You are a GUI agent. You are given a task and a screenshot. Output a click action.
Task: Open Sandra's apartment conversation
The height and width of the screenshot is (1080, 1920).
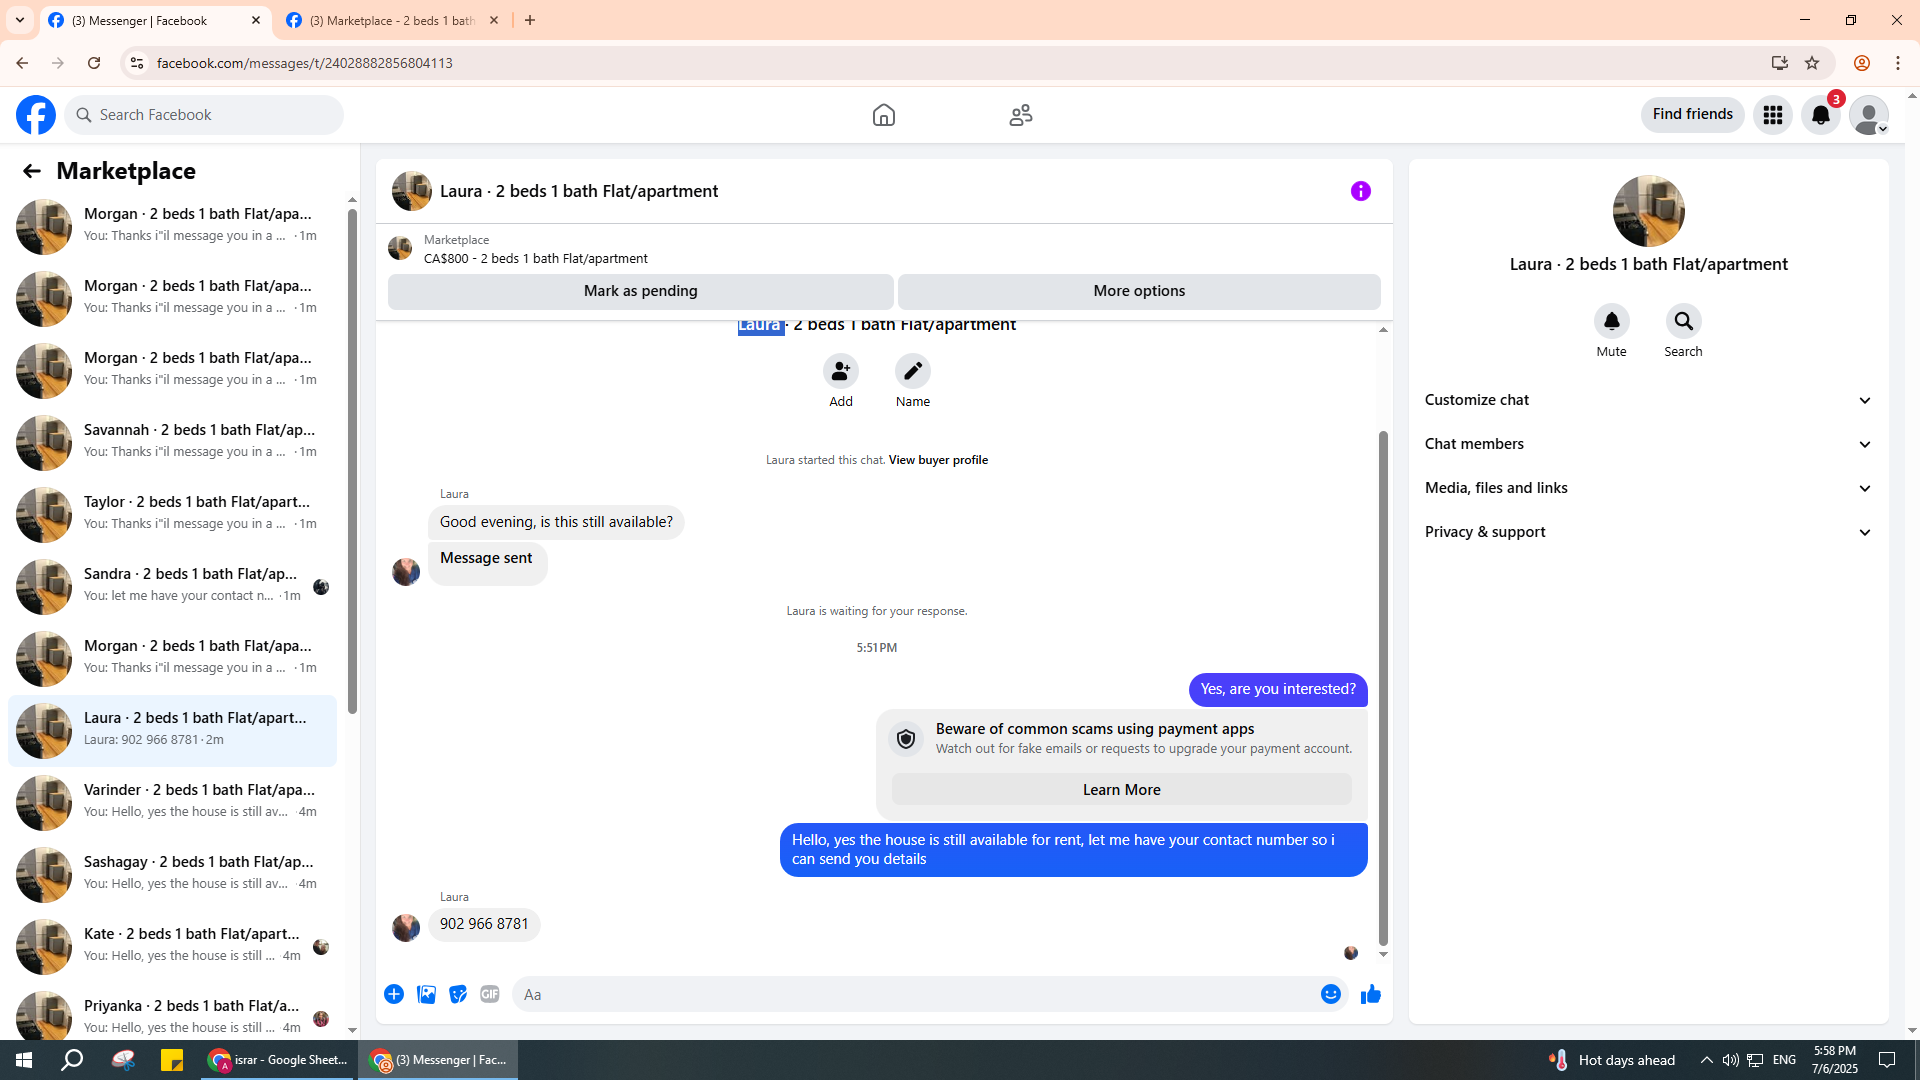[x=172, y=587]
